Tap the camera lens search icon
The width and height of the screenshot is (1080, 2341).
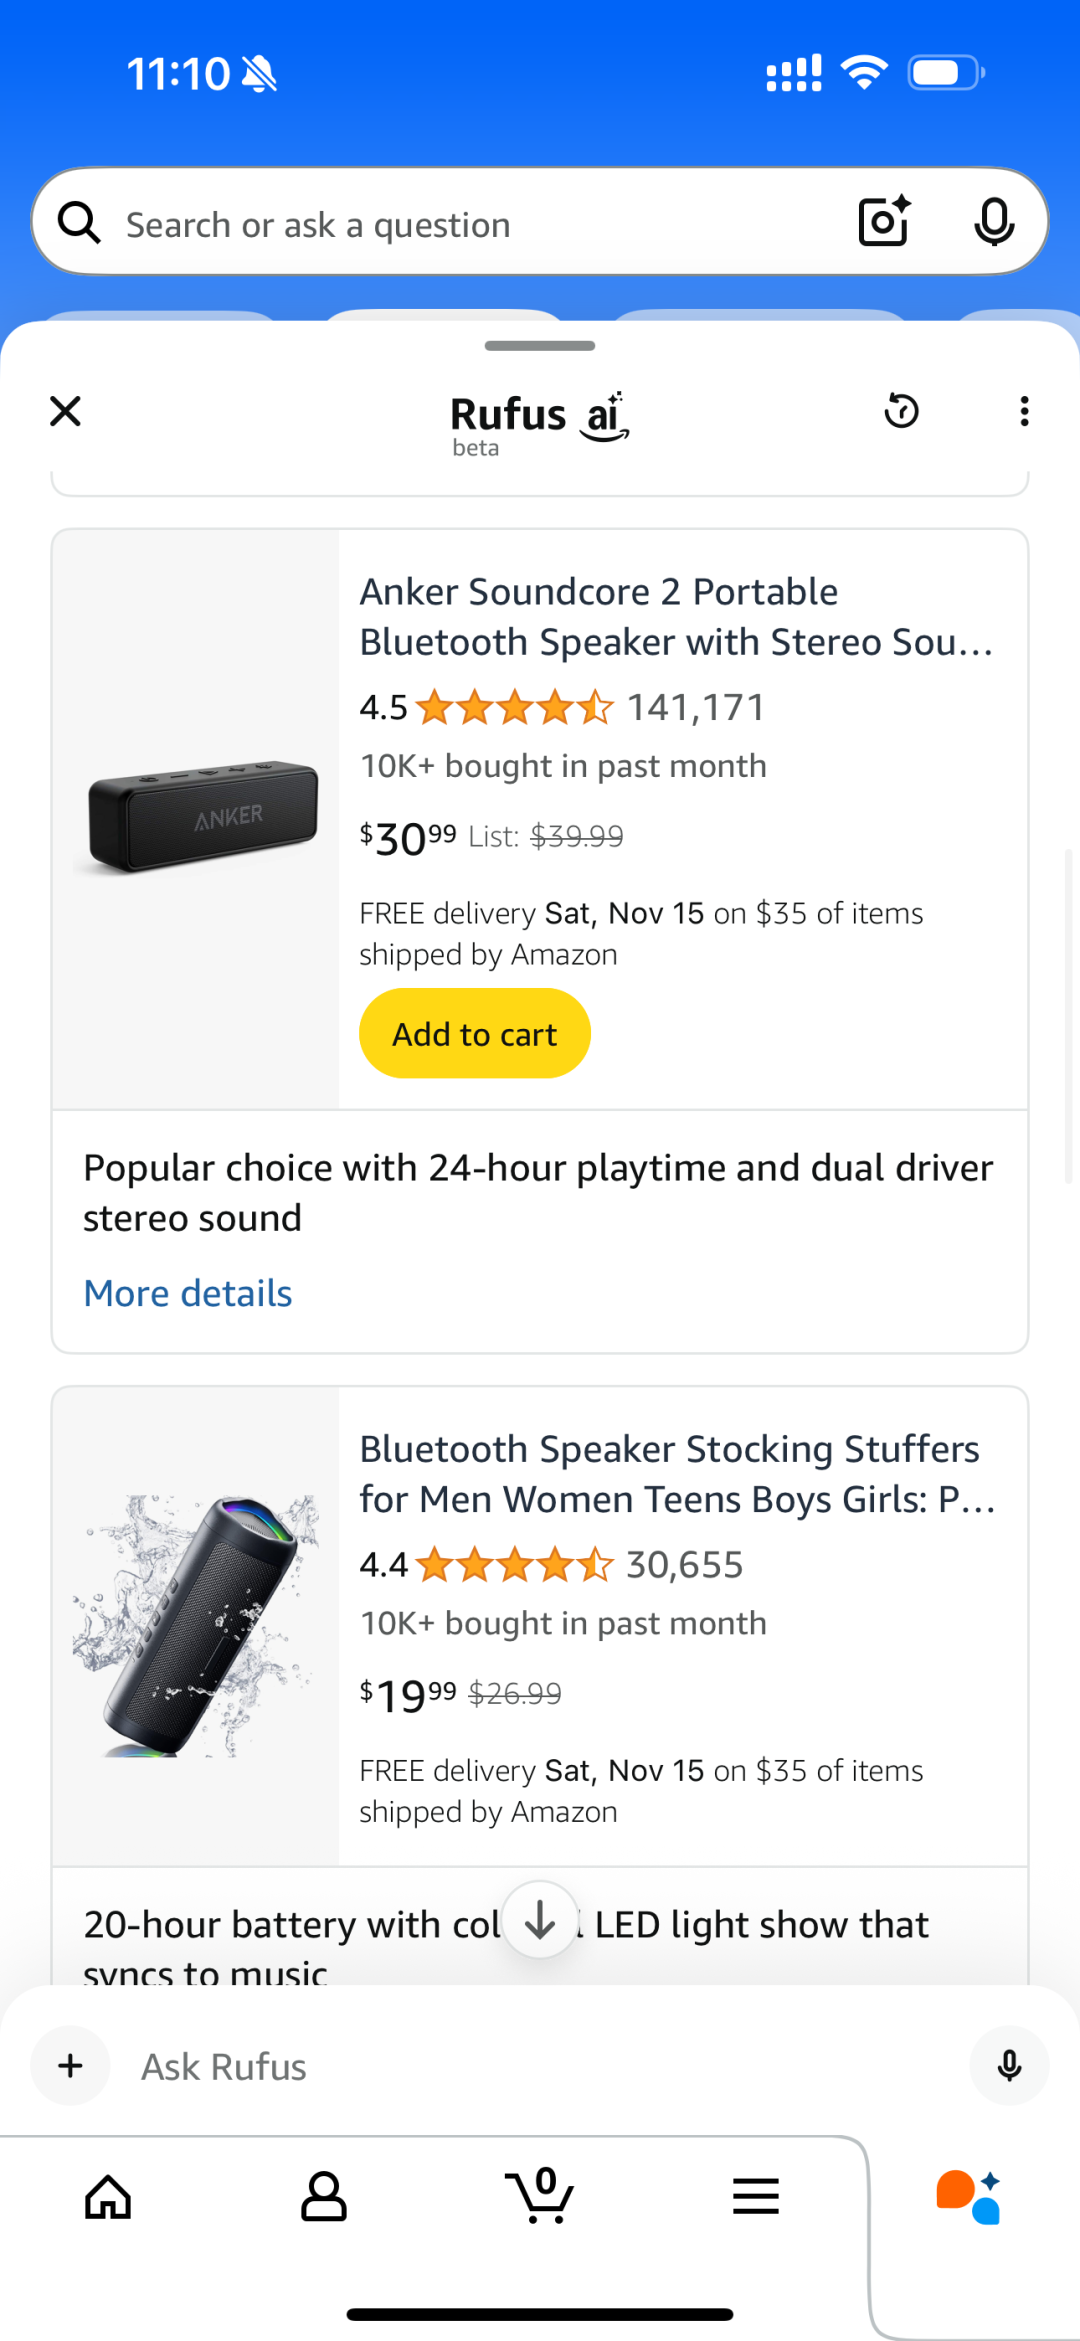[x=885, y=221]
